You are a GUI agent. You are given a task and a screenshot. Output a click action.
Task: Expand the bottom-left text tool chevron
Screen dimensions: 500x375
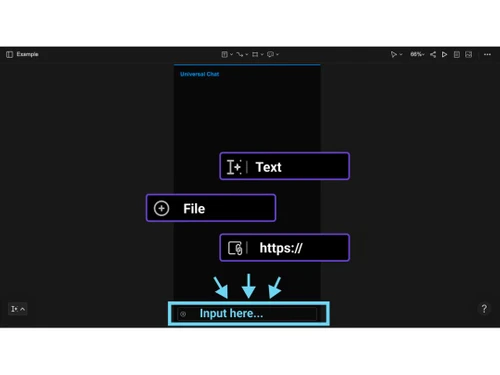coord(23,309)
